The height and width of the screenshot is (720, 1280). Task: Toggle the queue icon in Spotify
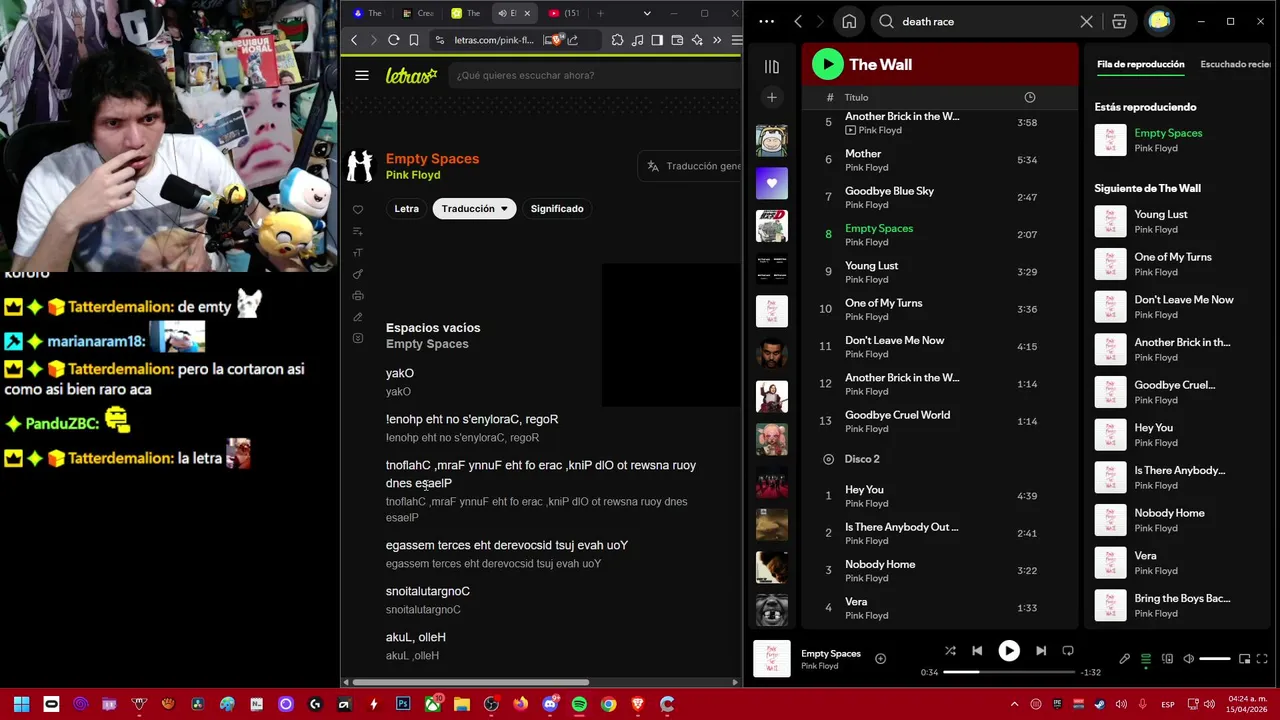pos(1146,659)
